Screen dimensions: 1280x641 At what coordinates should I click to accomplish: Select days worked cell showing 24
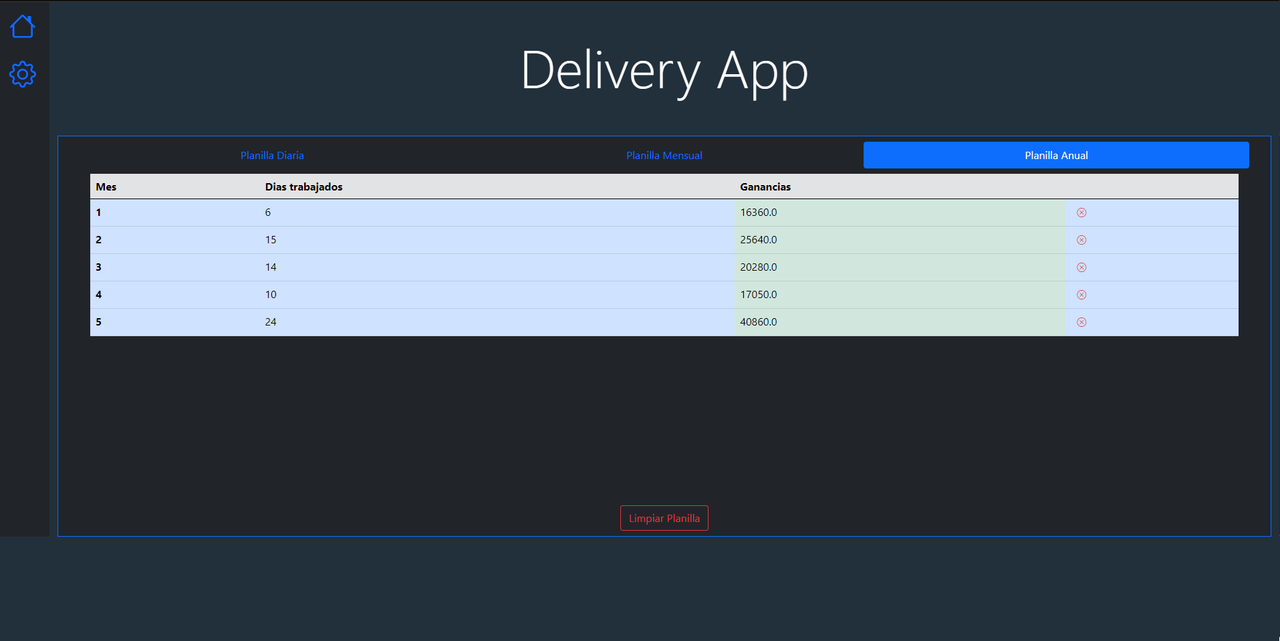click(x=497, y=322)
